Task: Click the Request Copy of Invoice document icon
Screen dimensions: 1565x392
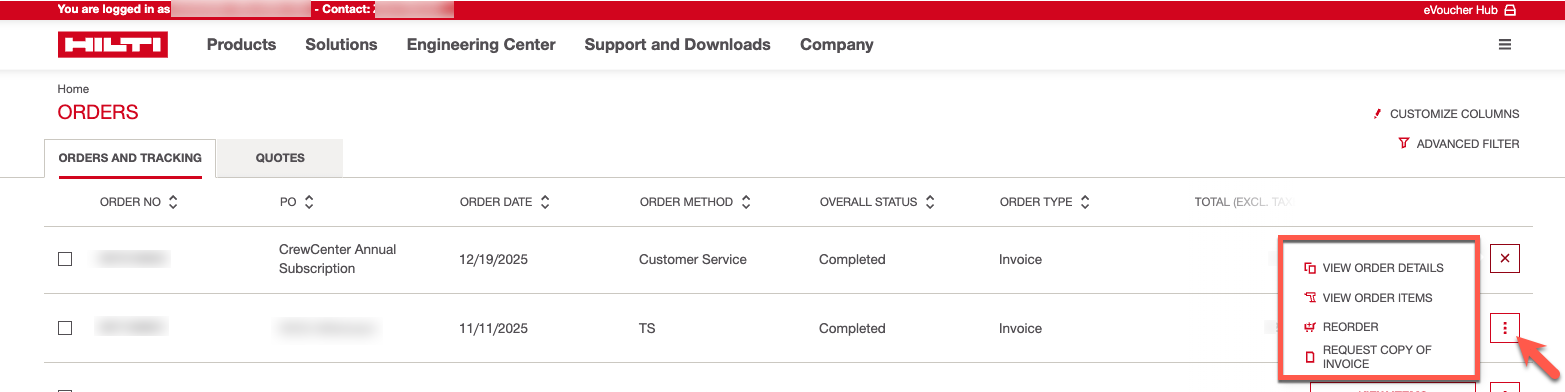Action: 1310,357
